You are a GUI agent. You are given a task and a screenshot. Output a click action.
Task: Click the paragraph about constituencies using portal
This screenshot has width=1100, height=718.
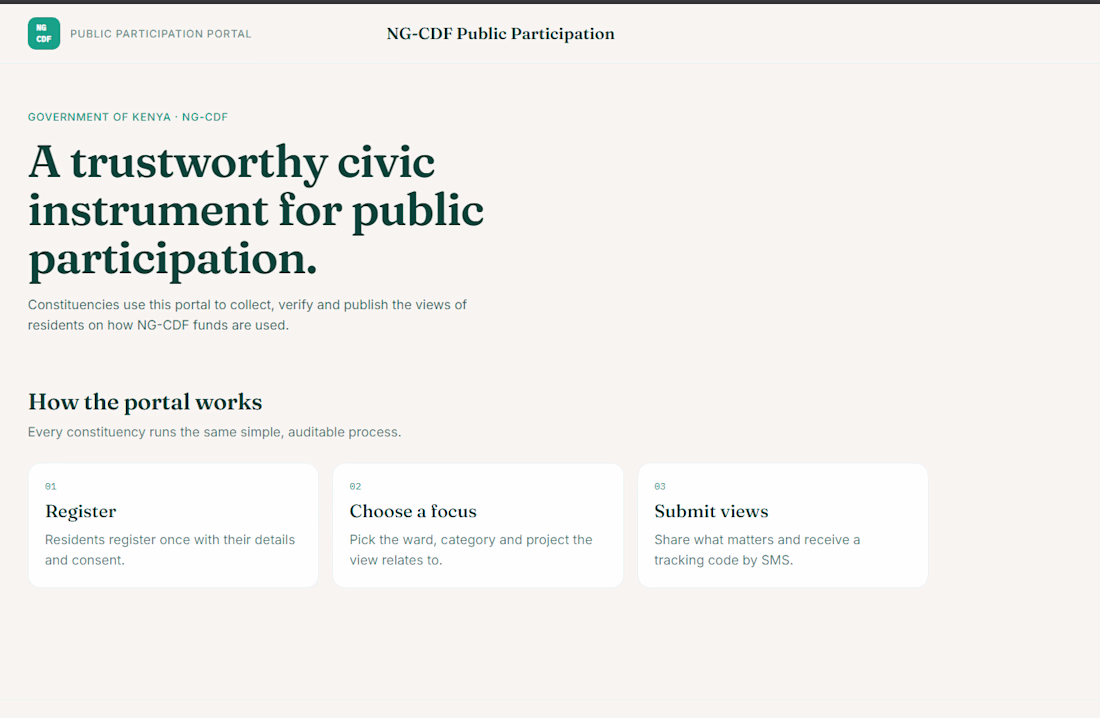coord(247,315)
